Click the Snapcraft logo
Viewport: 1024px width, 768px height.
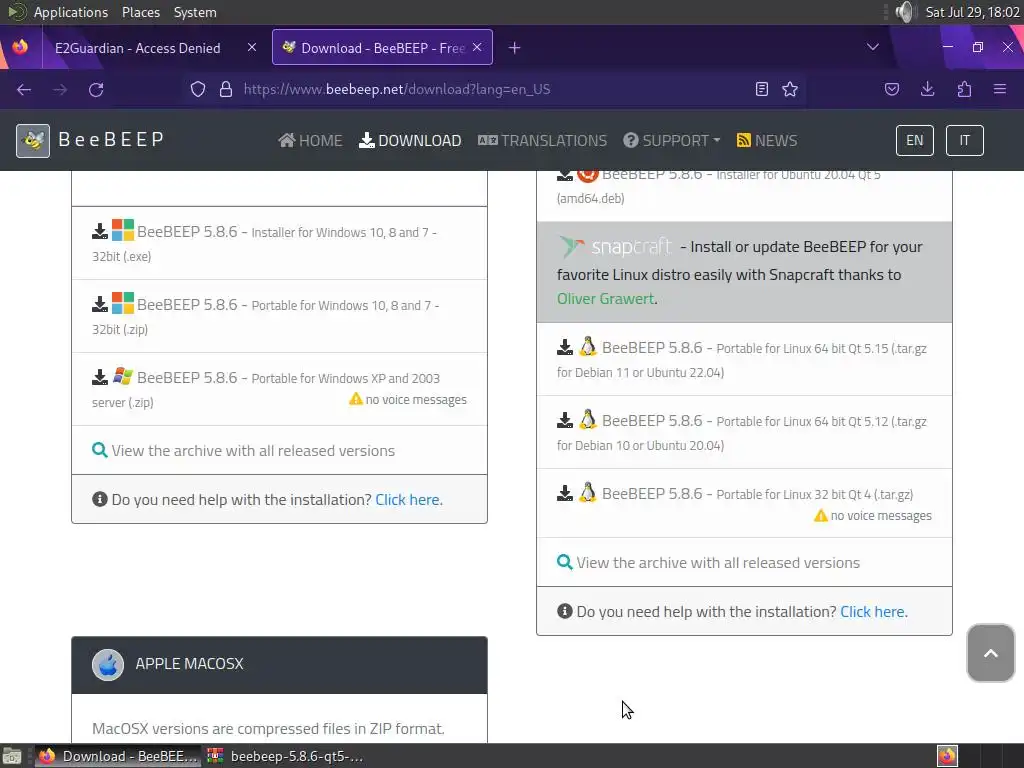point(615,247)
